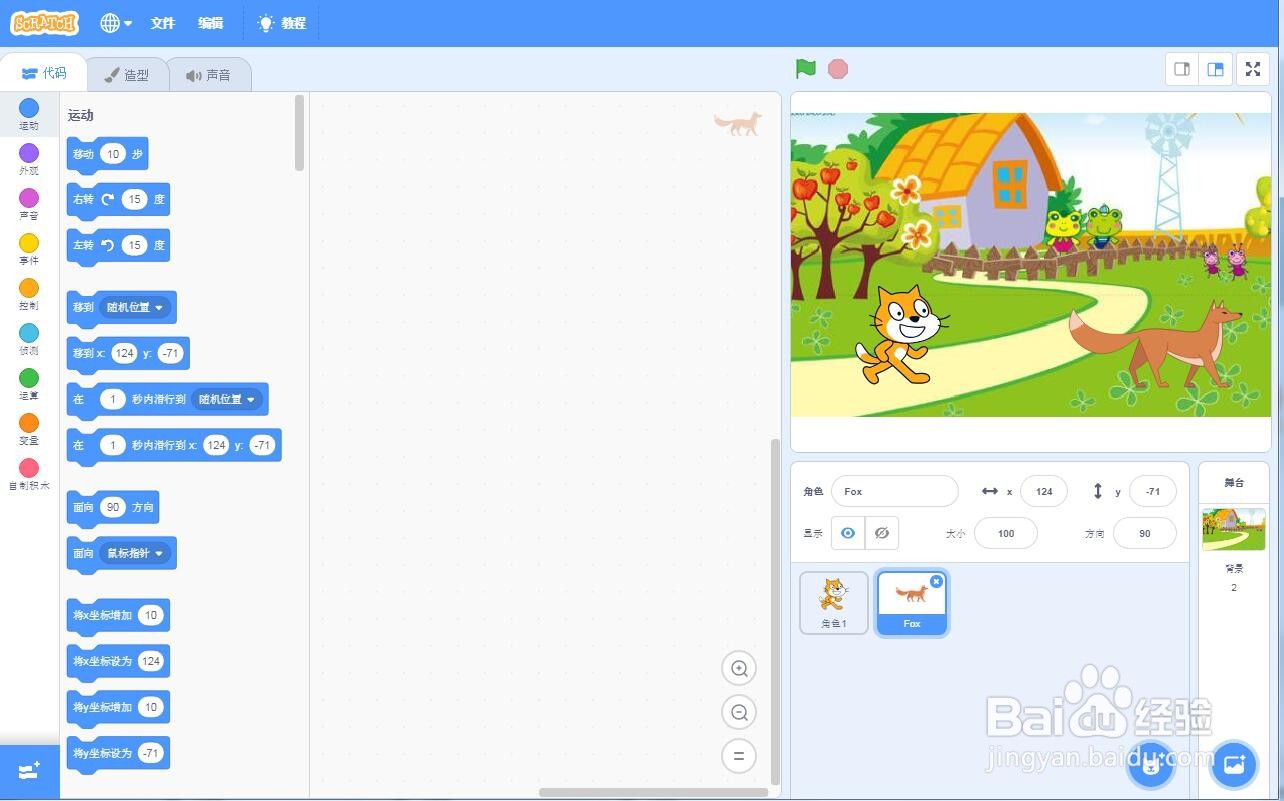Image resolution: width=1284 pixels, height=801 pixels.
Task: Open the 编辑 menu
Action: click(x=210, y=23)
